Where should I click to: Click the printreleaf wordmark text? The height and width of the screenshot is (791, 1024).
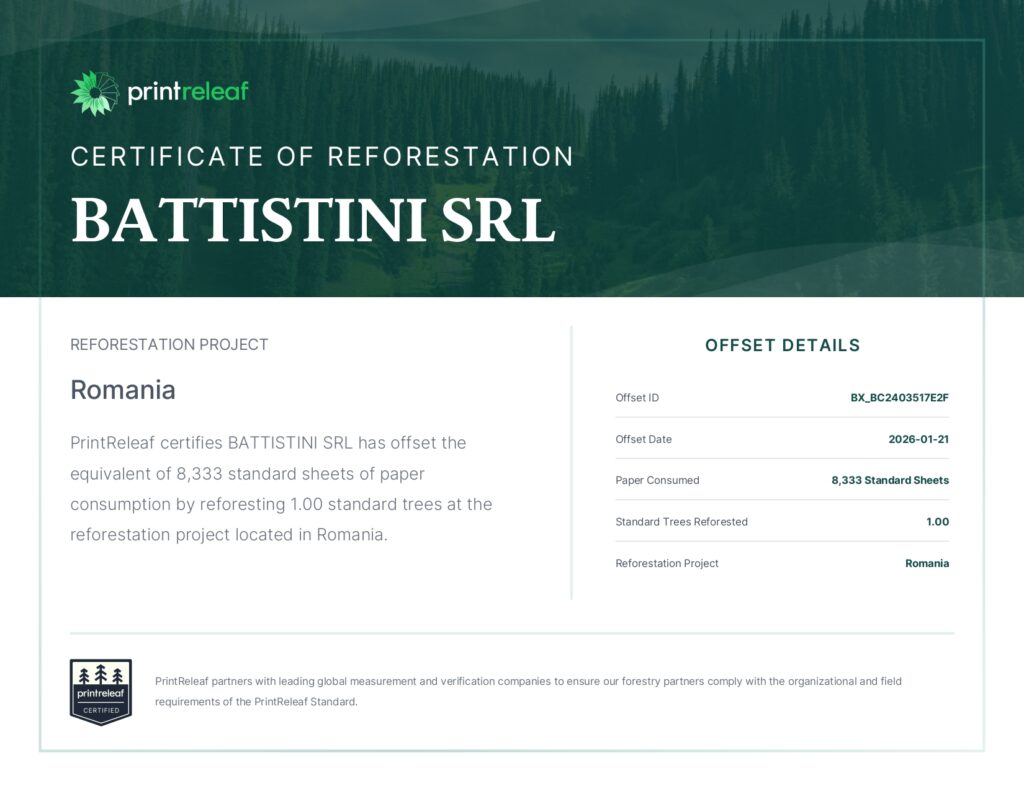point(188,92)
